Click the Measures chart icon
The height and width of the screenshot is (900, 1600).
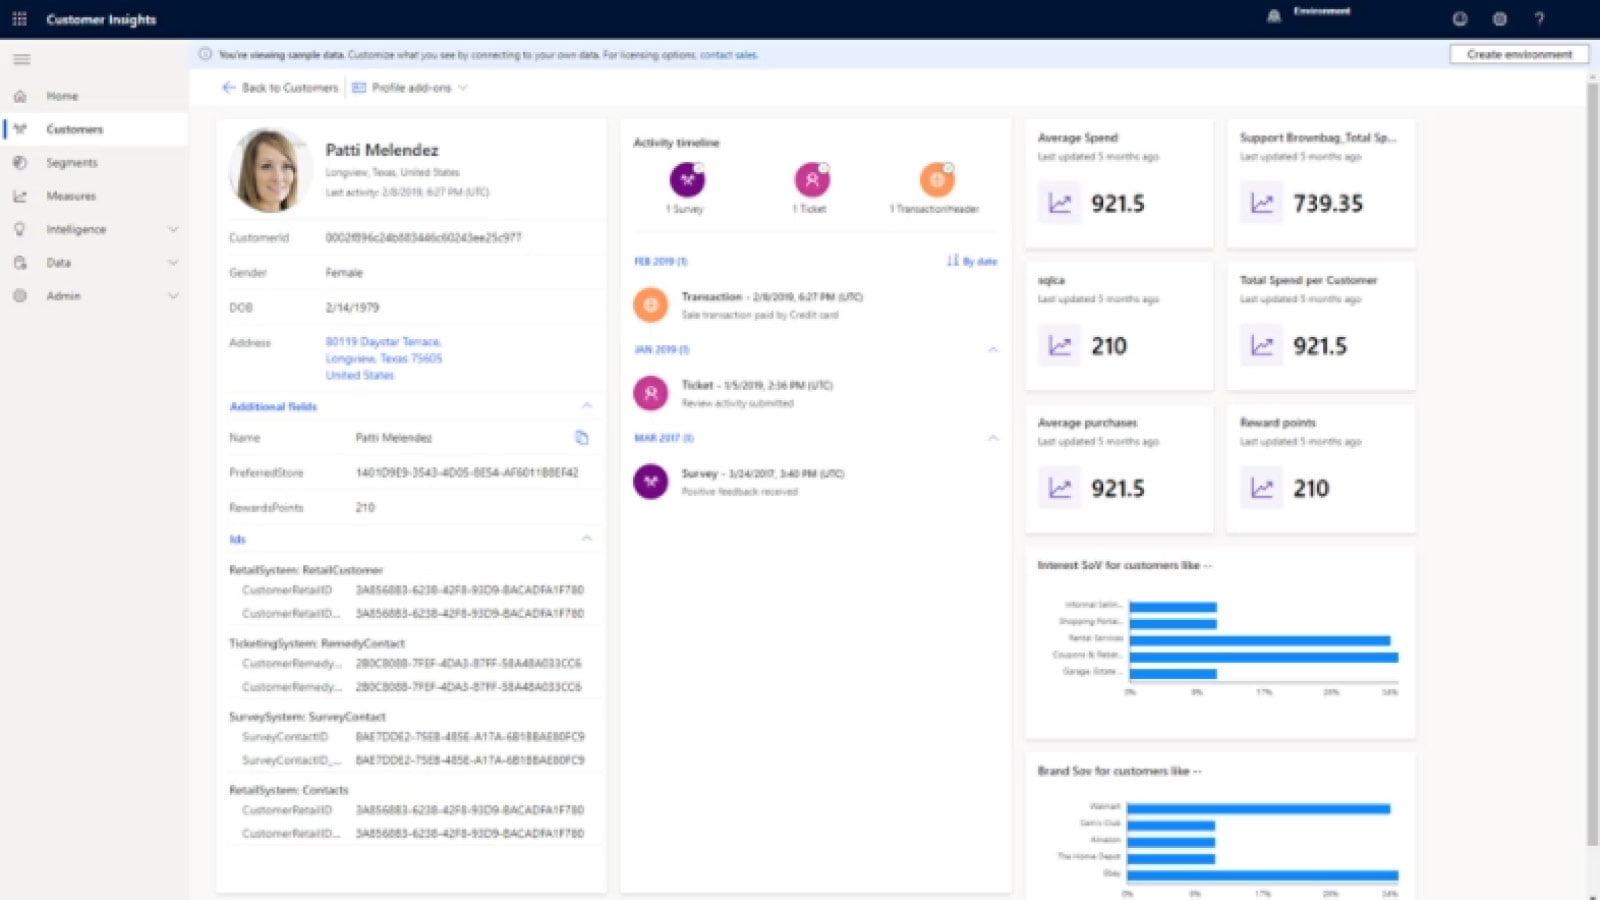click(x=20, y=196)
